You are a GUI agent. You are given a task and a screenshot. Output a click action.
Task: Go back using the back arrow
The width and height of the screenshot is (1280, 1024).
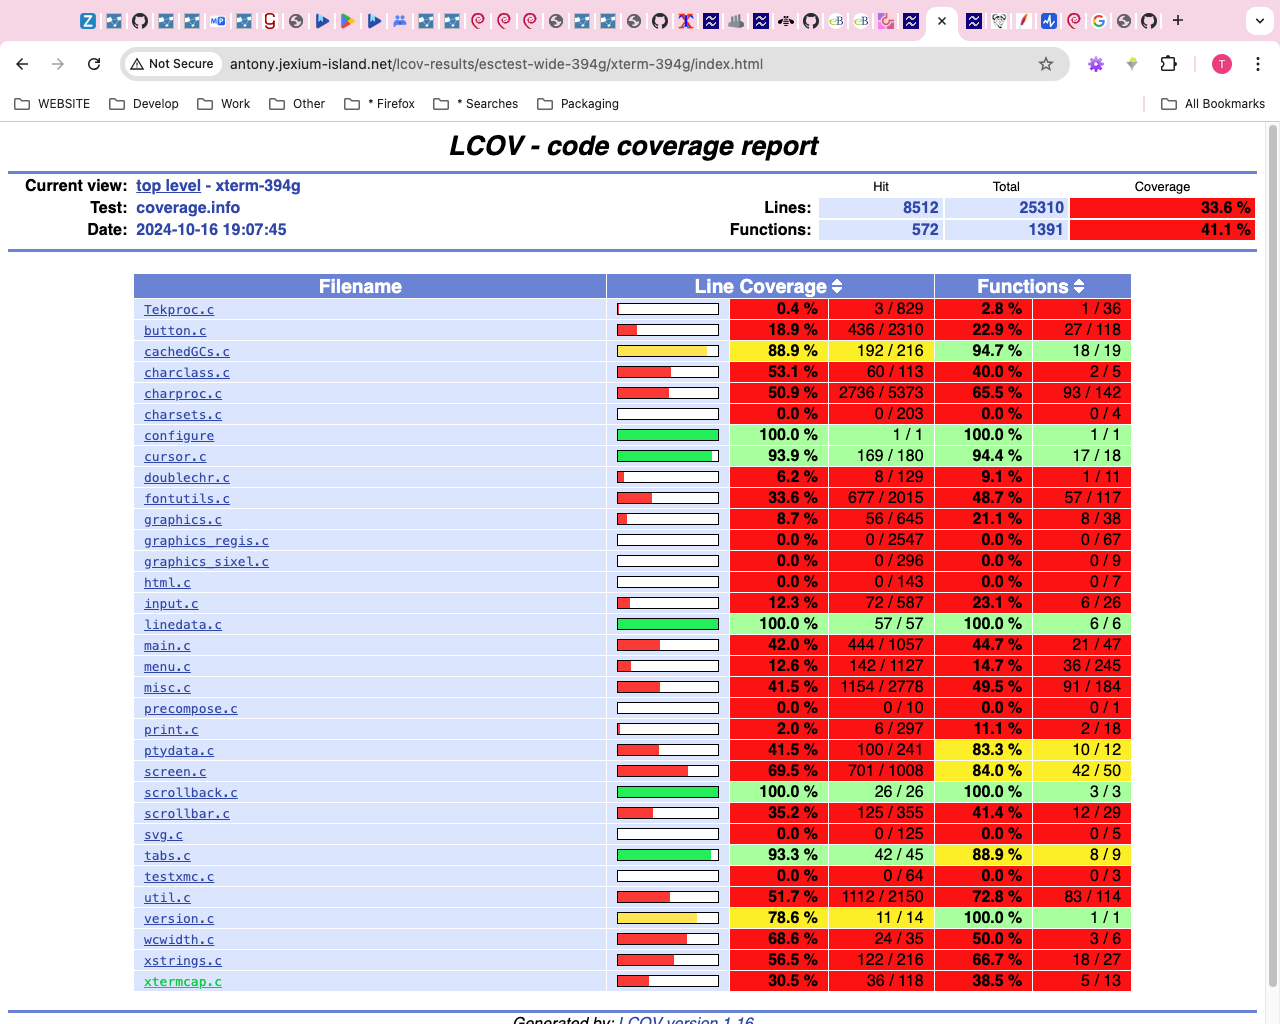(x=22, y=64)
